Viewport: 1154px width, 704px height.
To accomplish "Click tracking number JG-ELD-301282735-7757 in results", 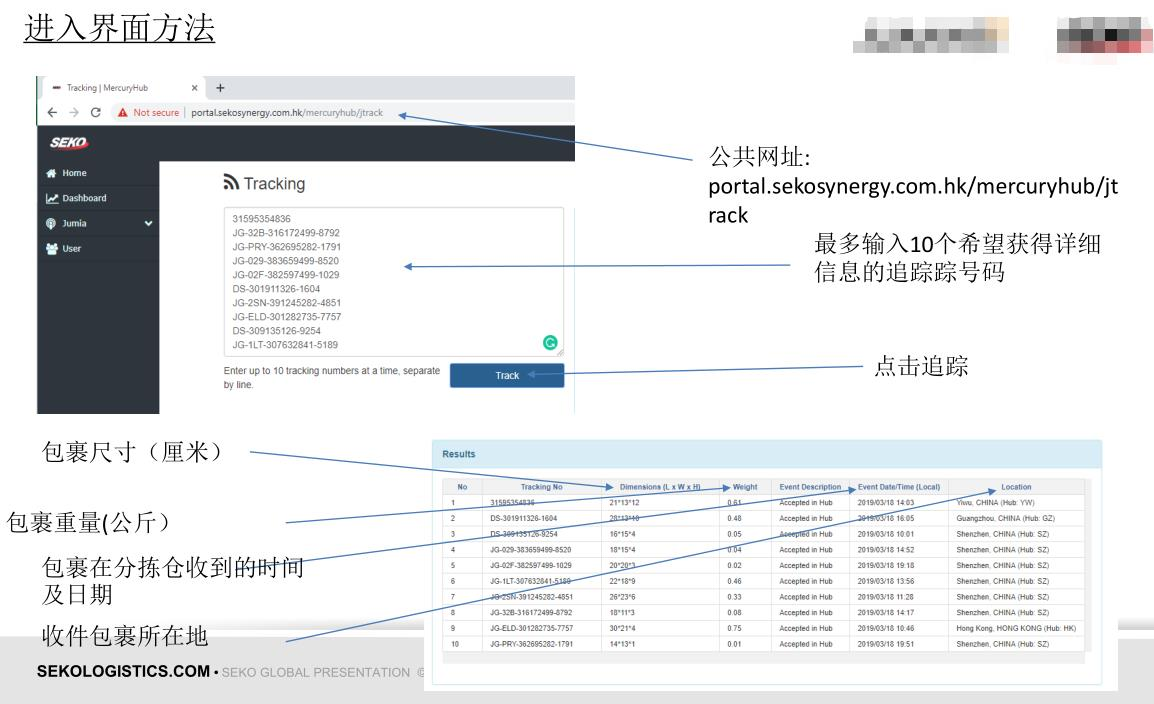I will click(x=531, y=629).
